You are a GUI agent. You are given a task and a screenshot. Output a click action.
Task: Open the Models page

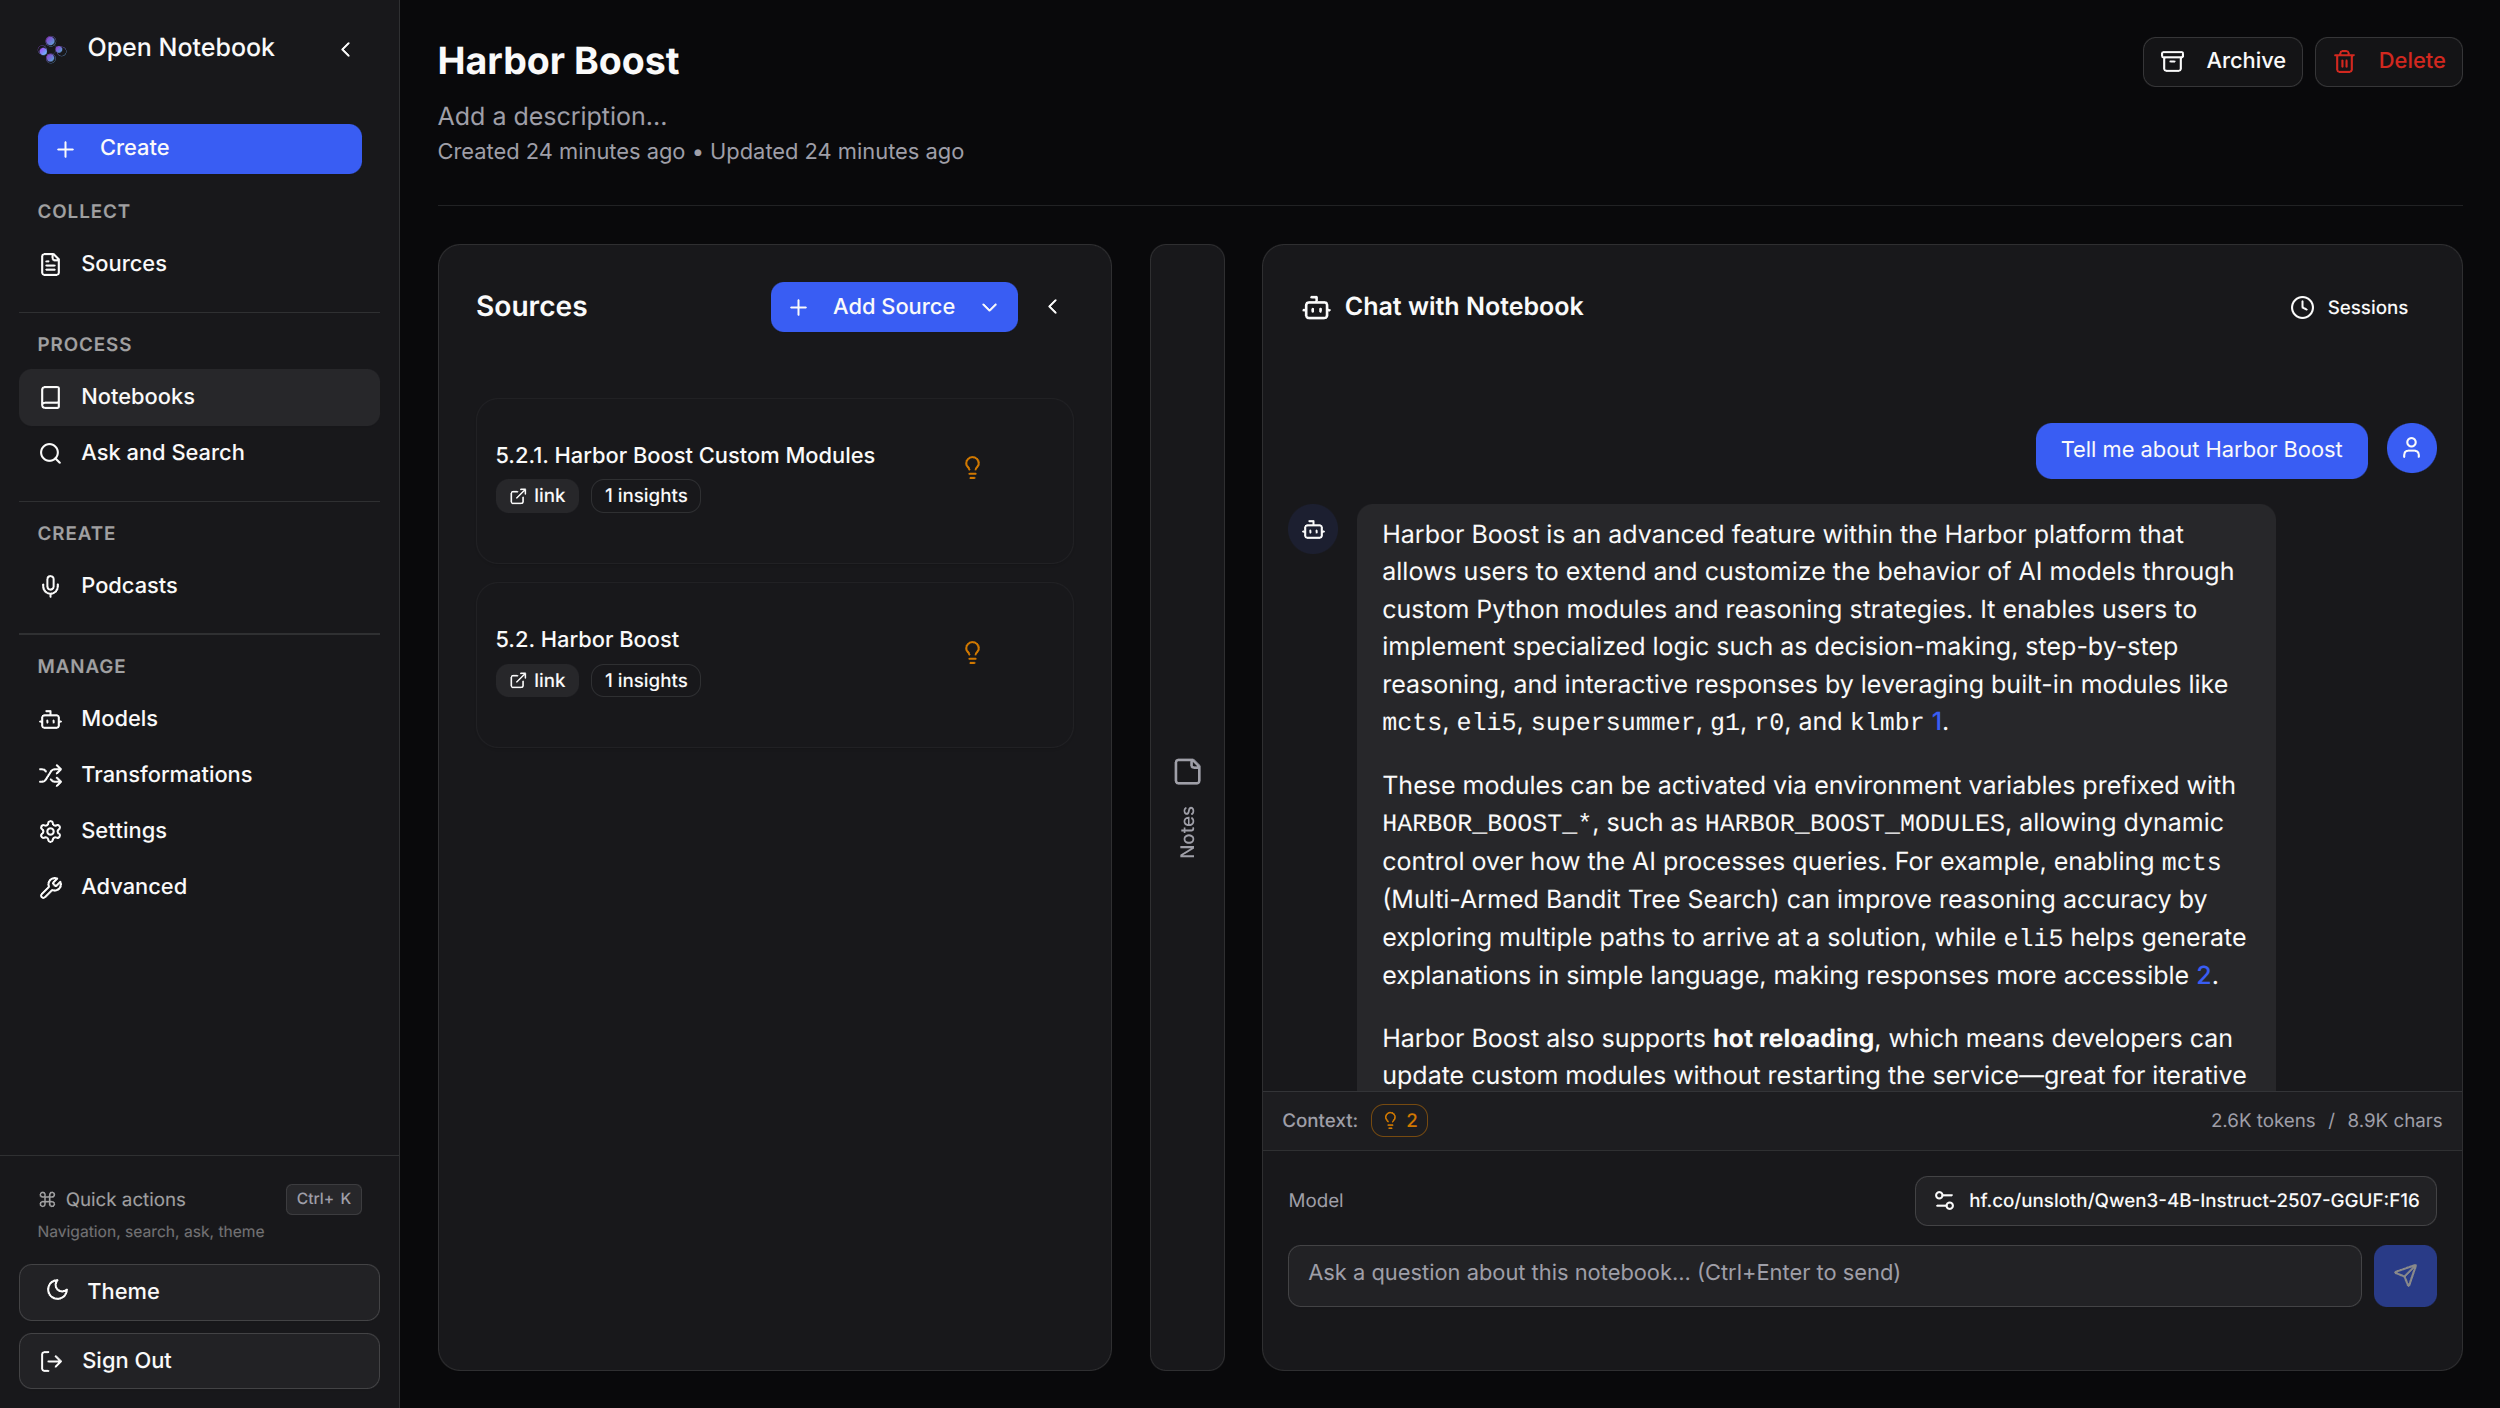(200, 719)
